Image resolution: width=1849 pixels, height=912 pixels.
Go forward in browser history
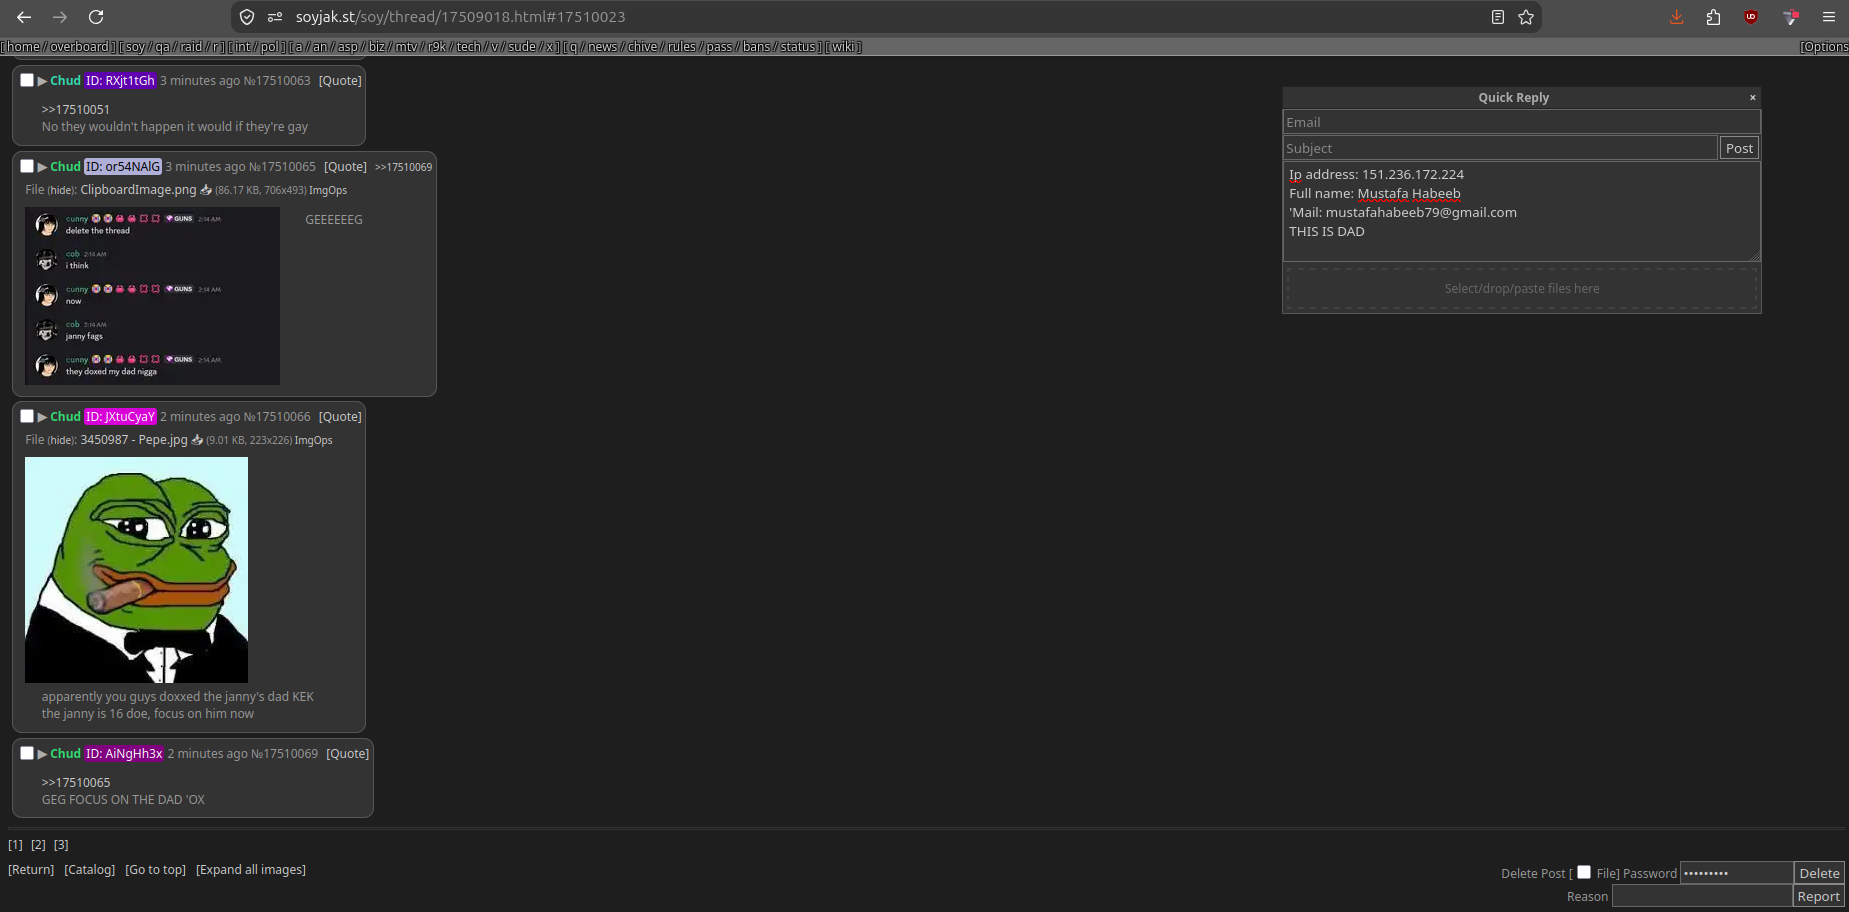coord(60,17)
